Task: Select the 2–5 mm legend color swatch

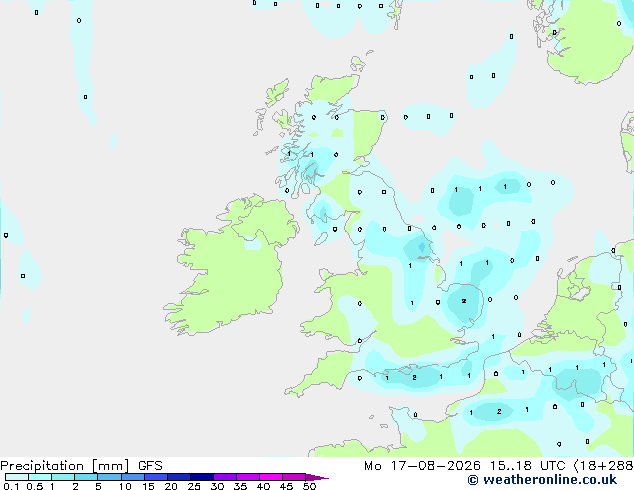Action: [86, 477]
